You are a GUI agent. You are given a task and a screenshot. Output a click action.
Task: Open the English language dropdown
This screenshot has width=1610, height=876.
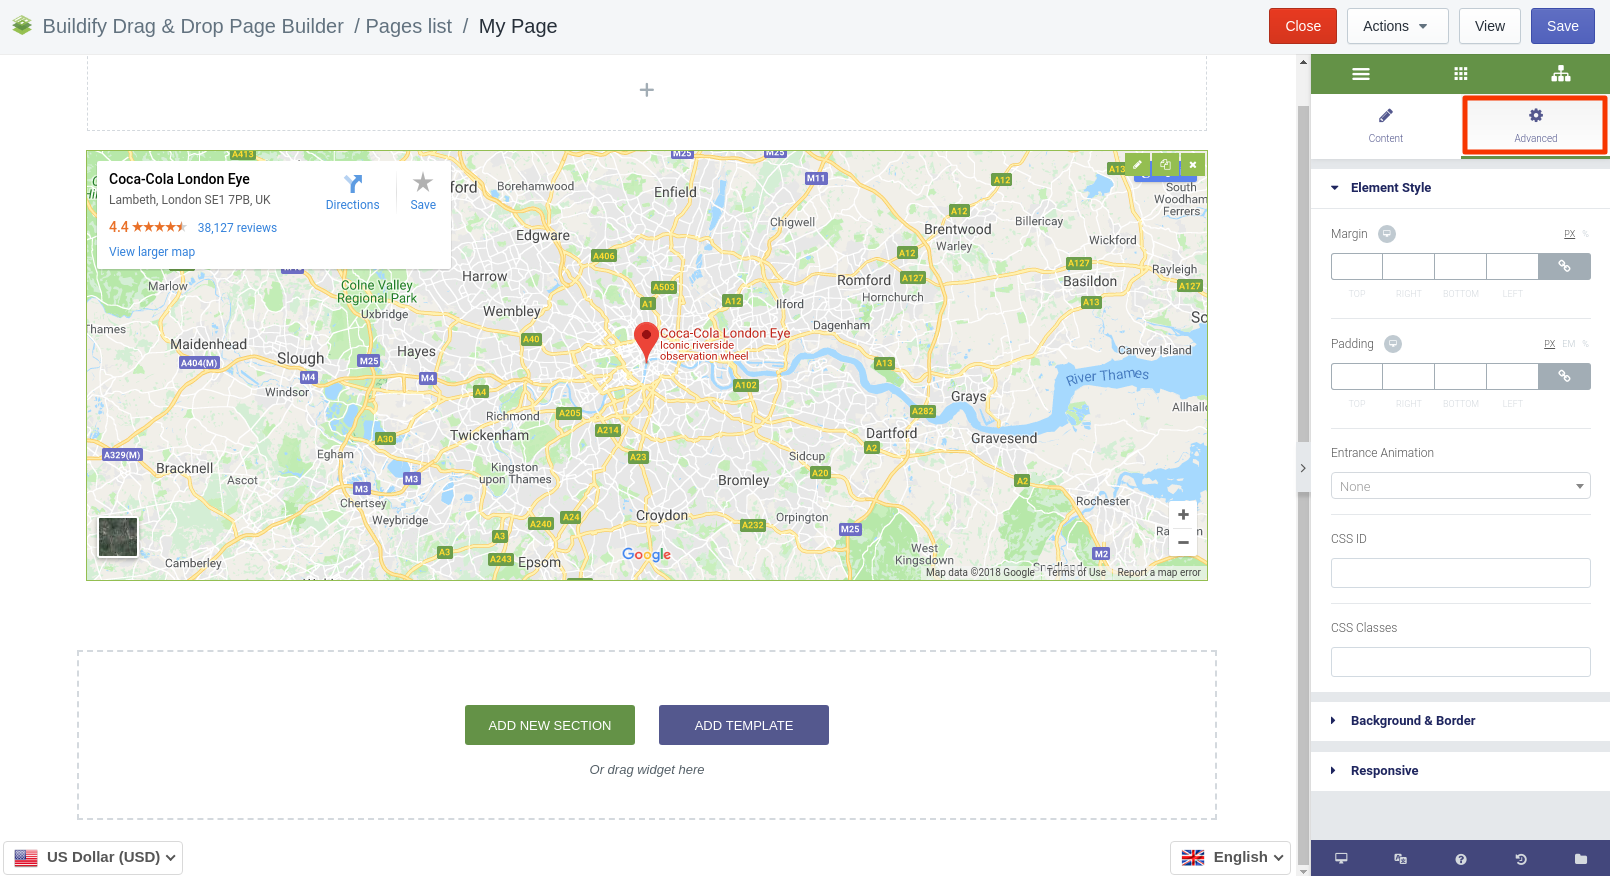(1231, 858)
